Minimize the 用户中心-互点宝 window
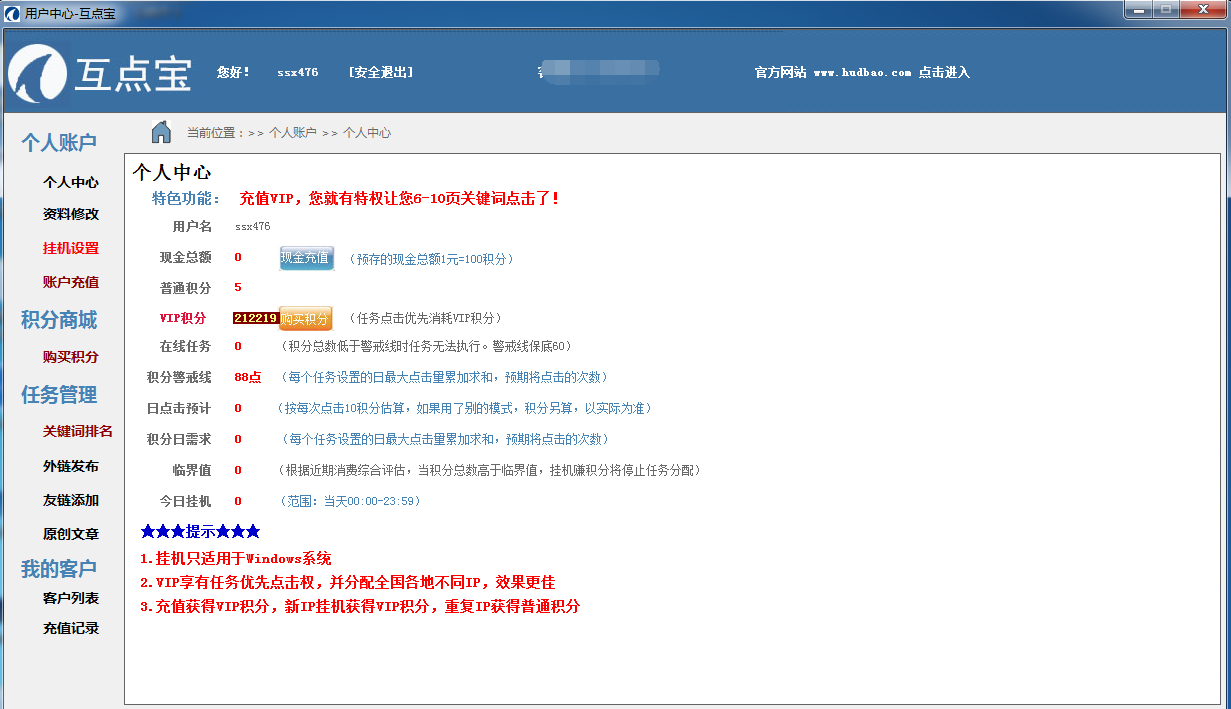Image resolution: width=1231 pixels, height=709 pixels. pyautogui.click(x=1138, y=10)
